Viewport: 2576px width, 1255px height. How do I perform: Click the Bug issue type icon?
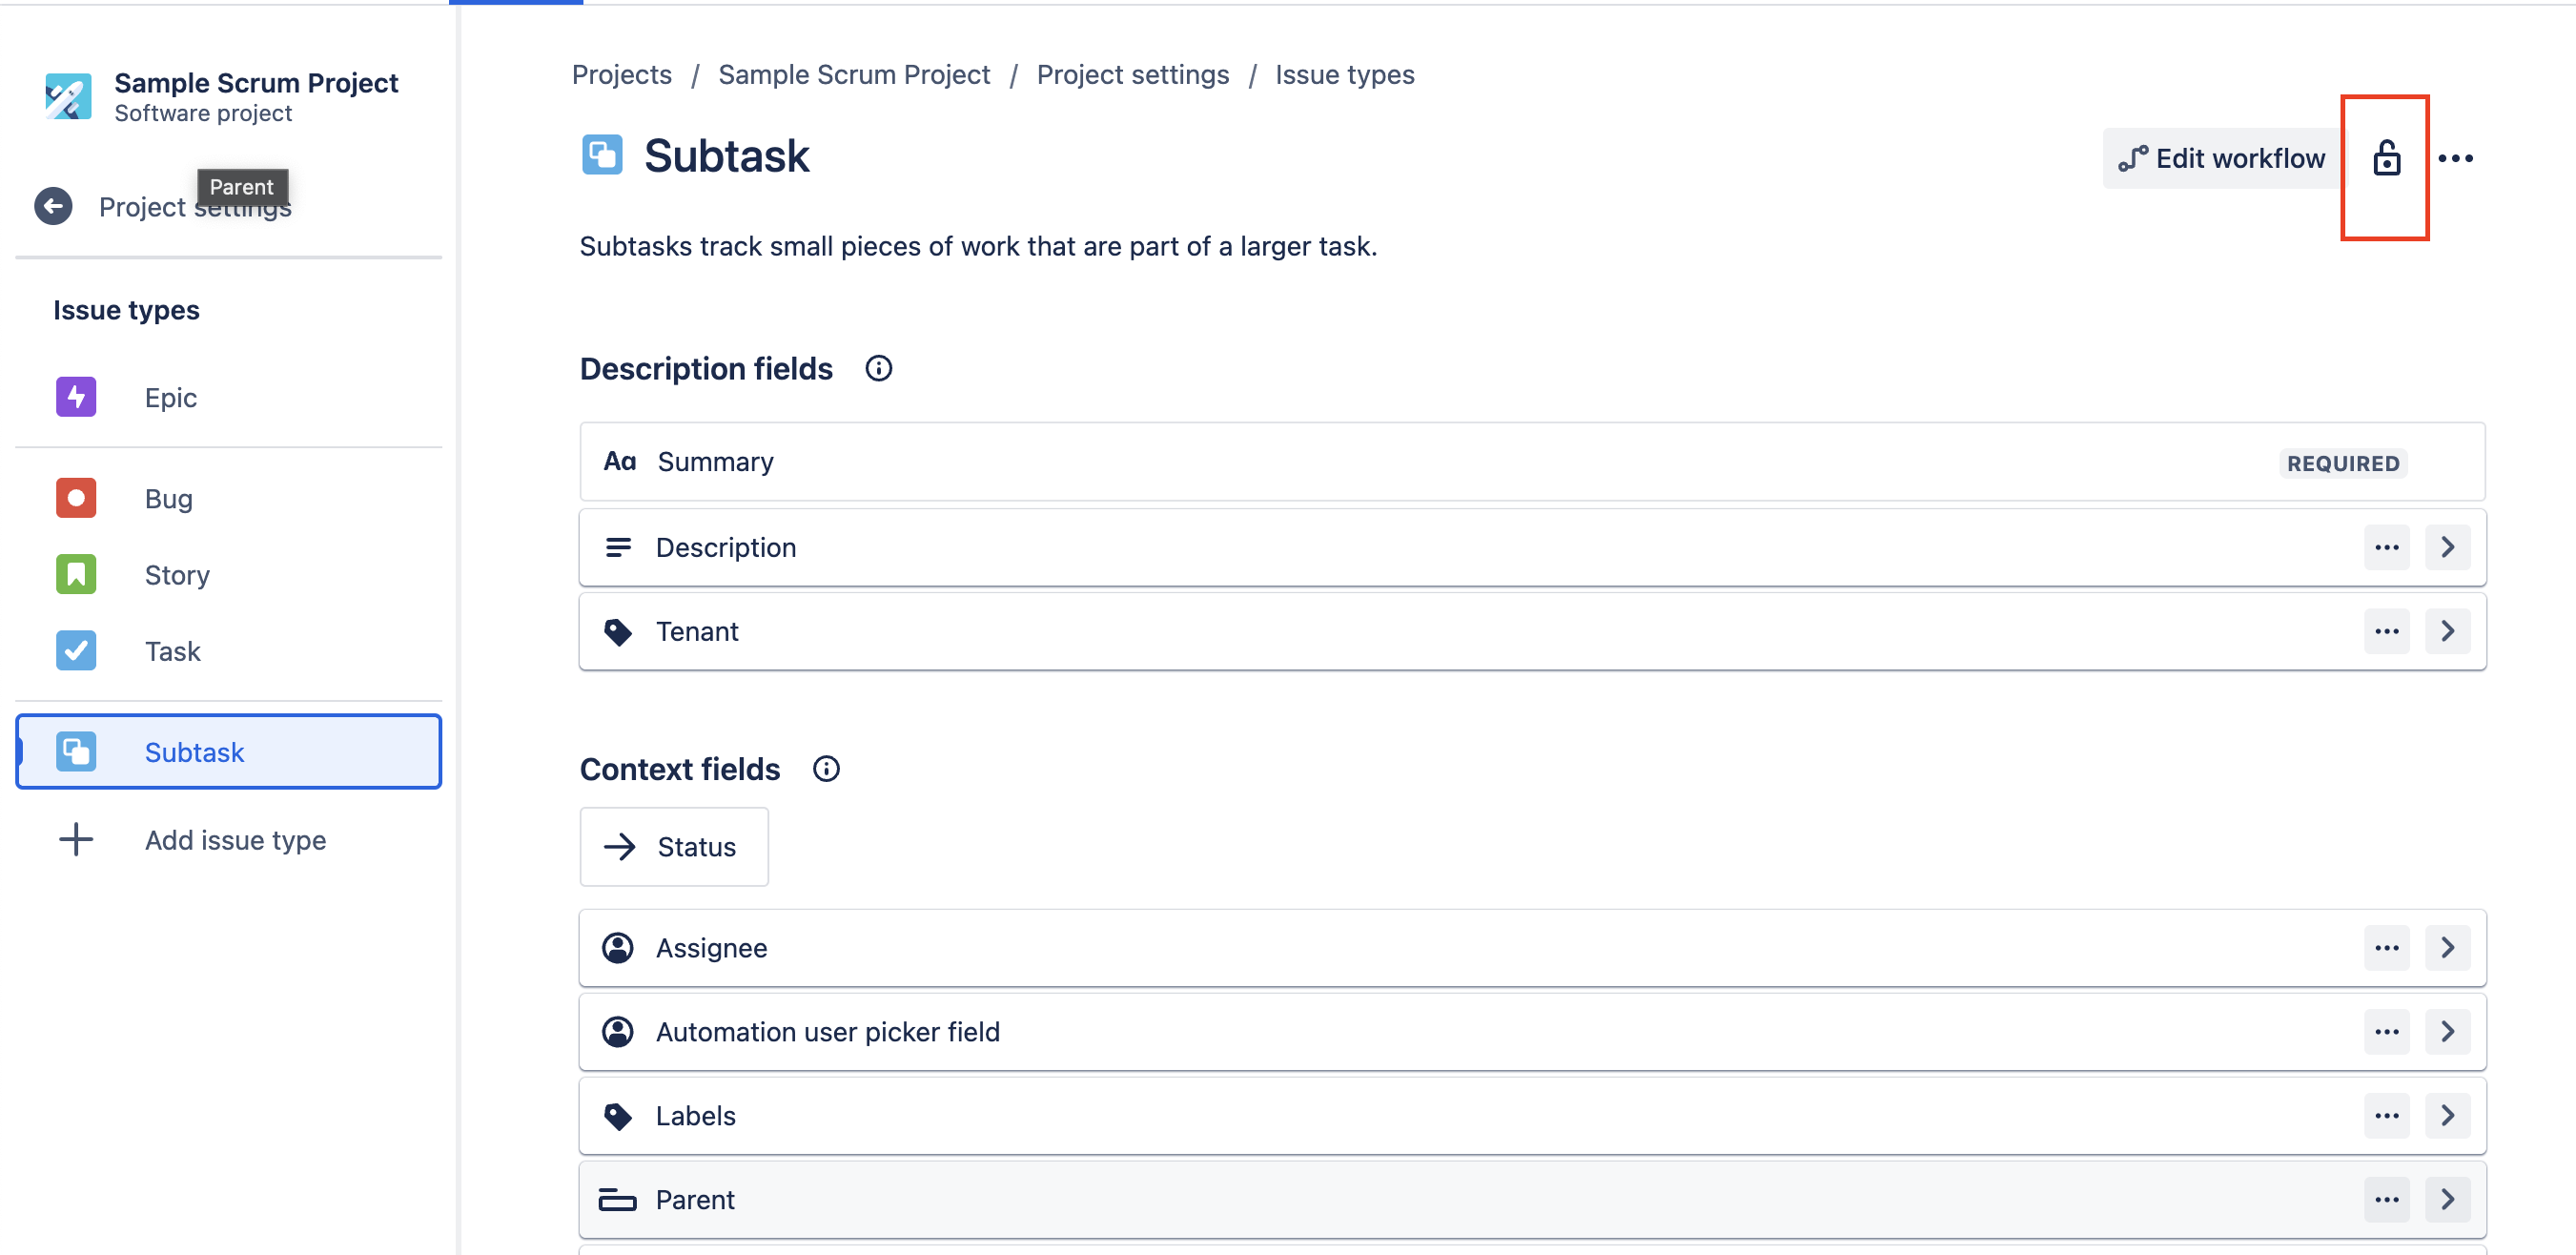(75, 497)
